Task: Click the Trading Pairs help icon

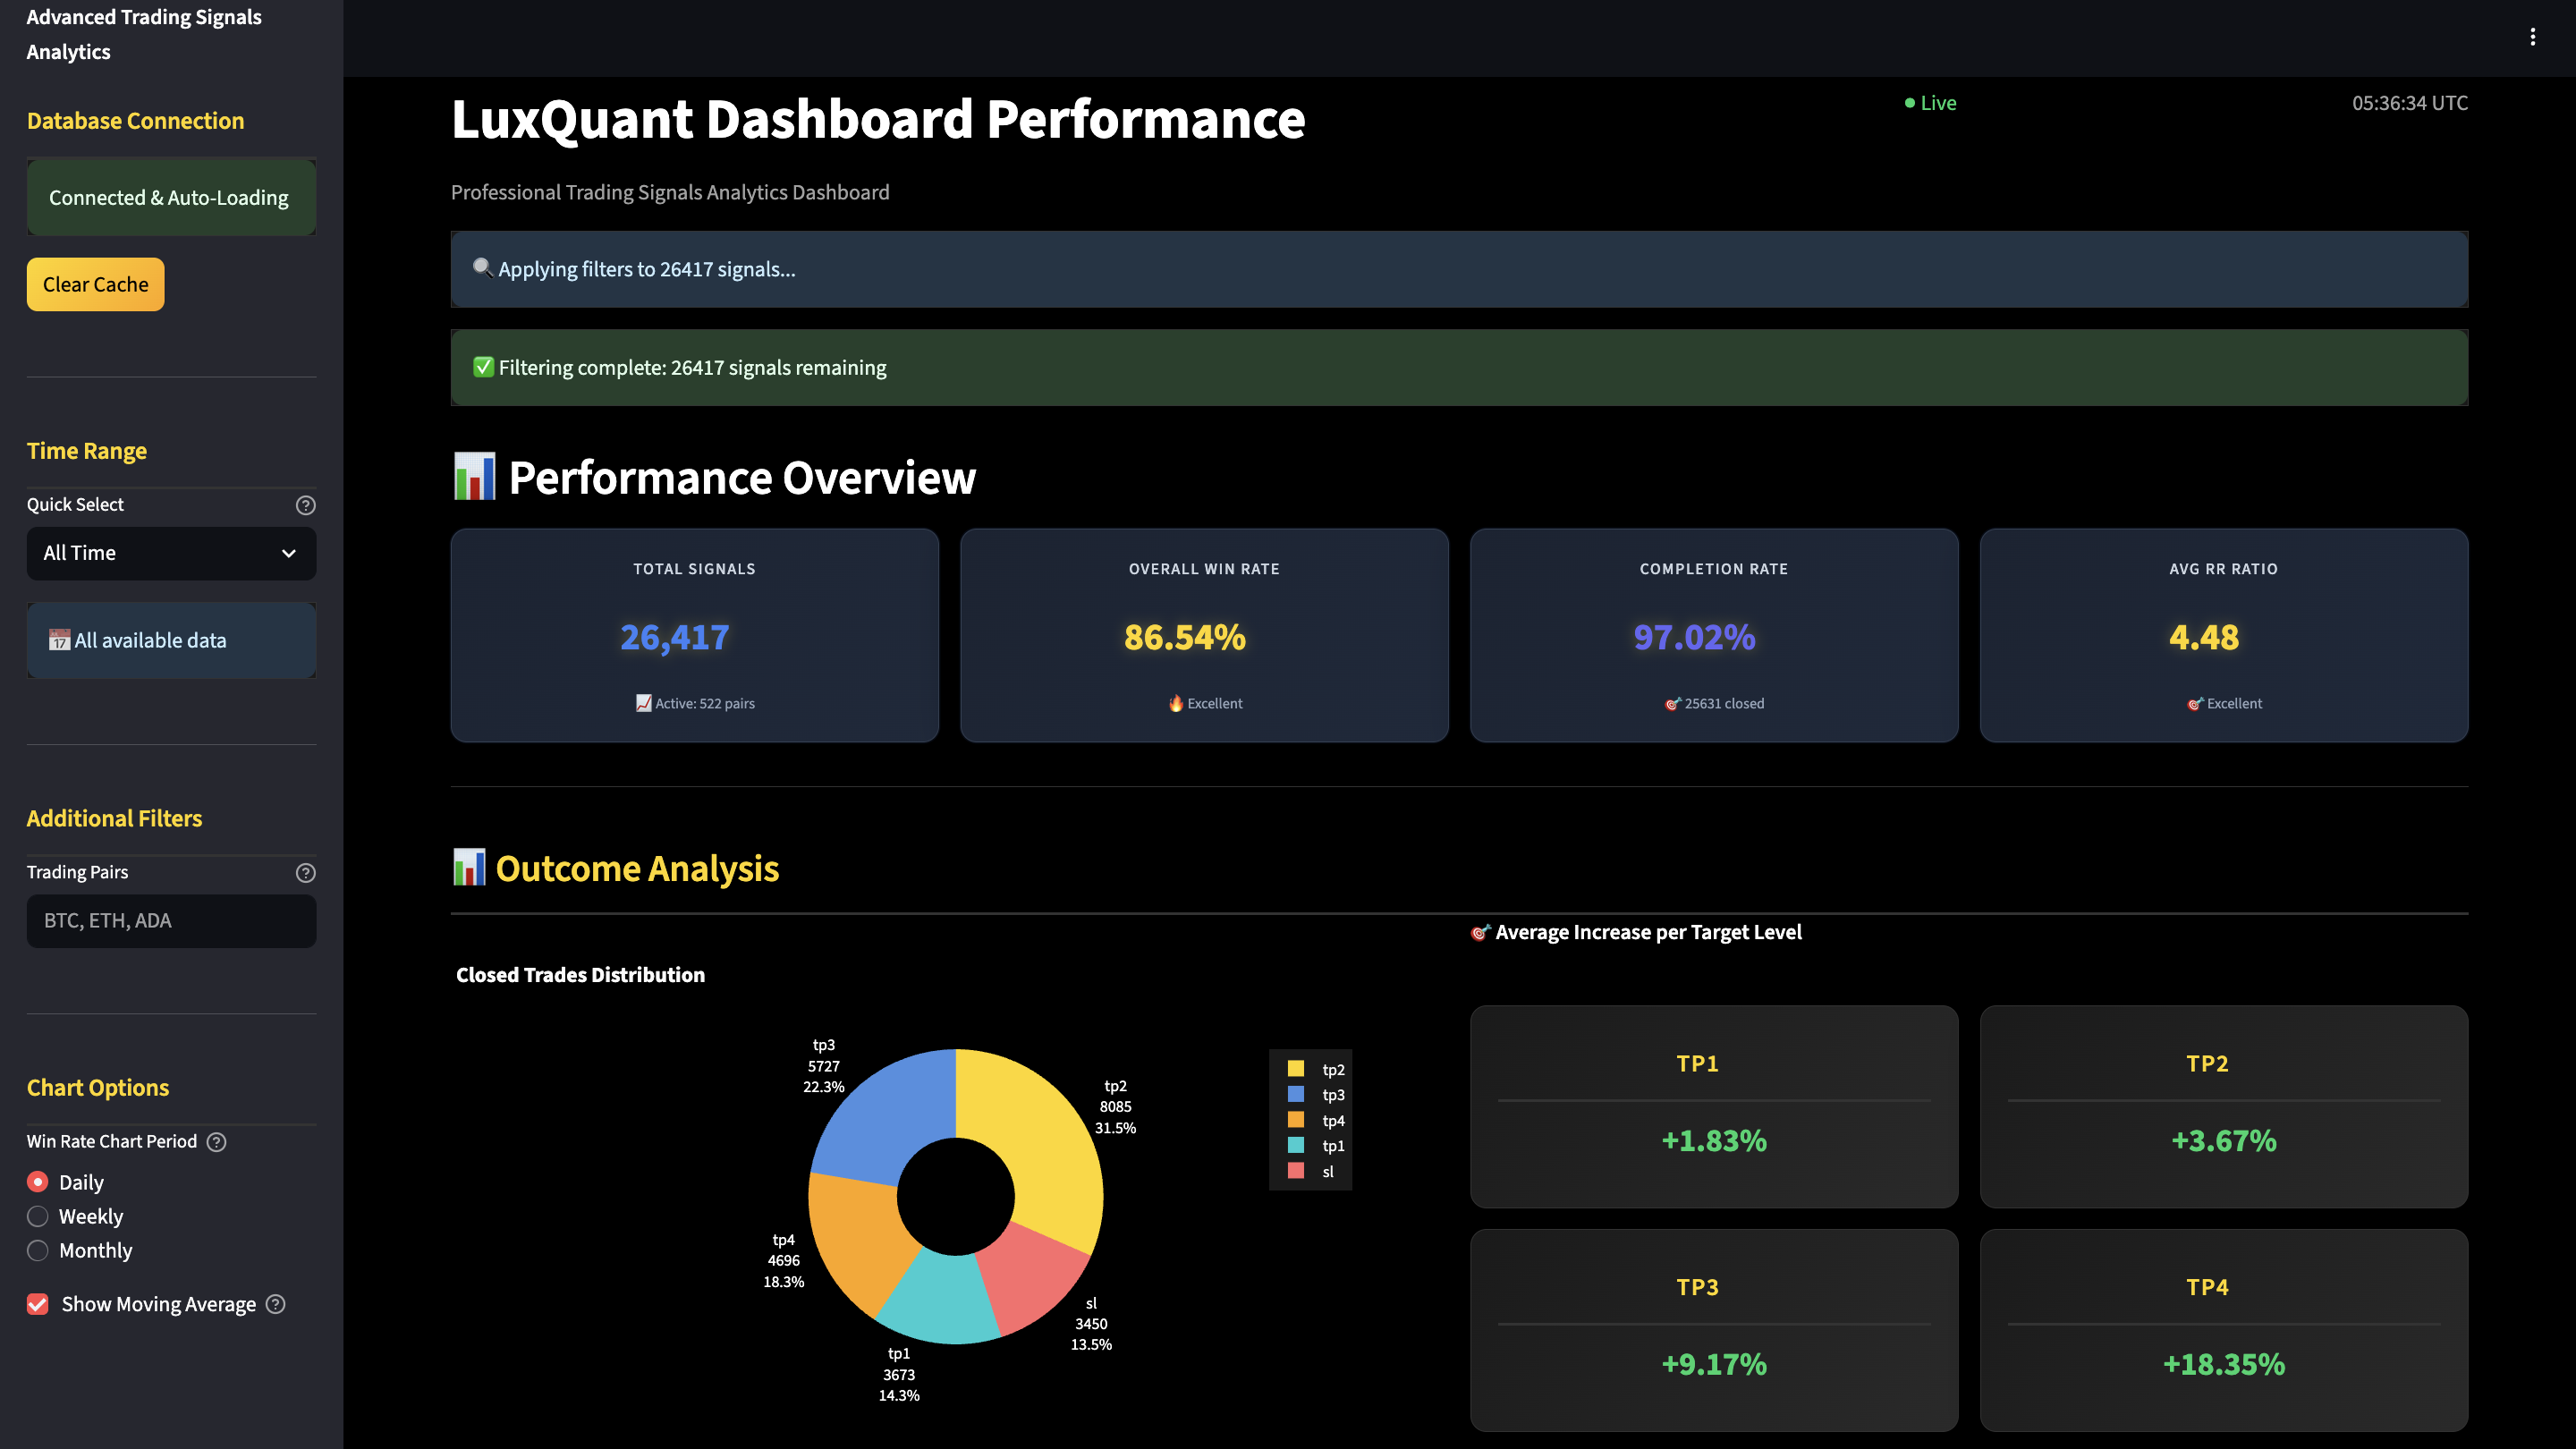Action: [x=305, y=872]
